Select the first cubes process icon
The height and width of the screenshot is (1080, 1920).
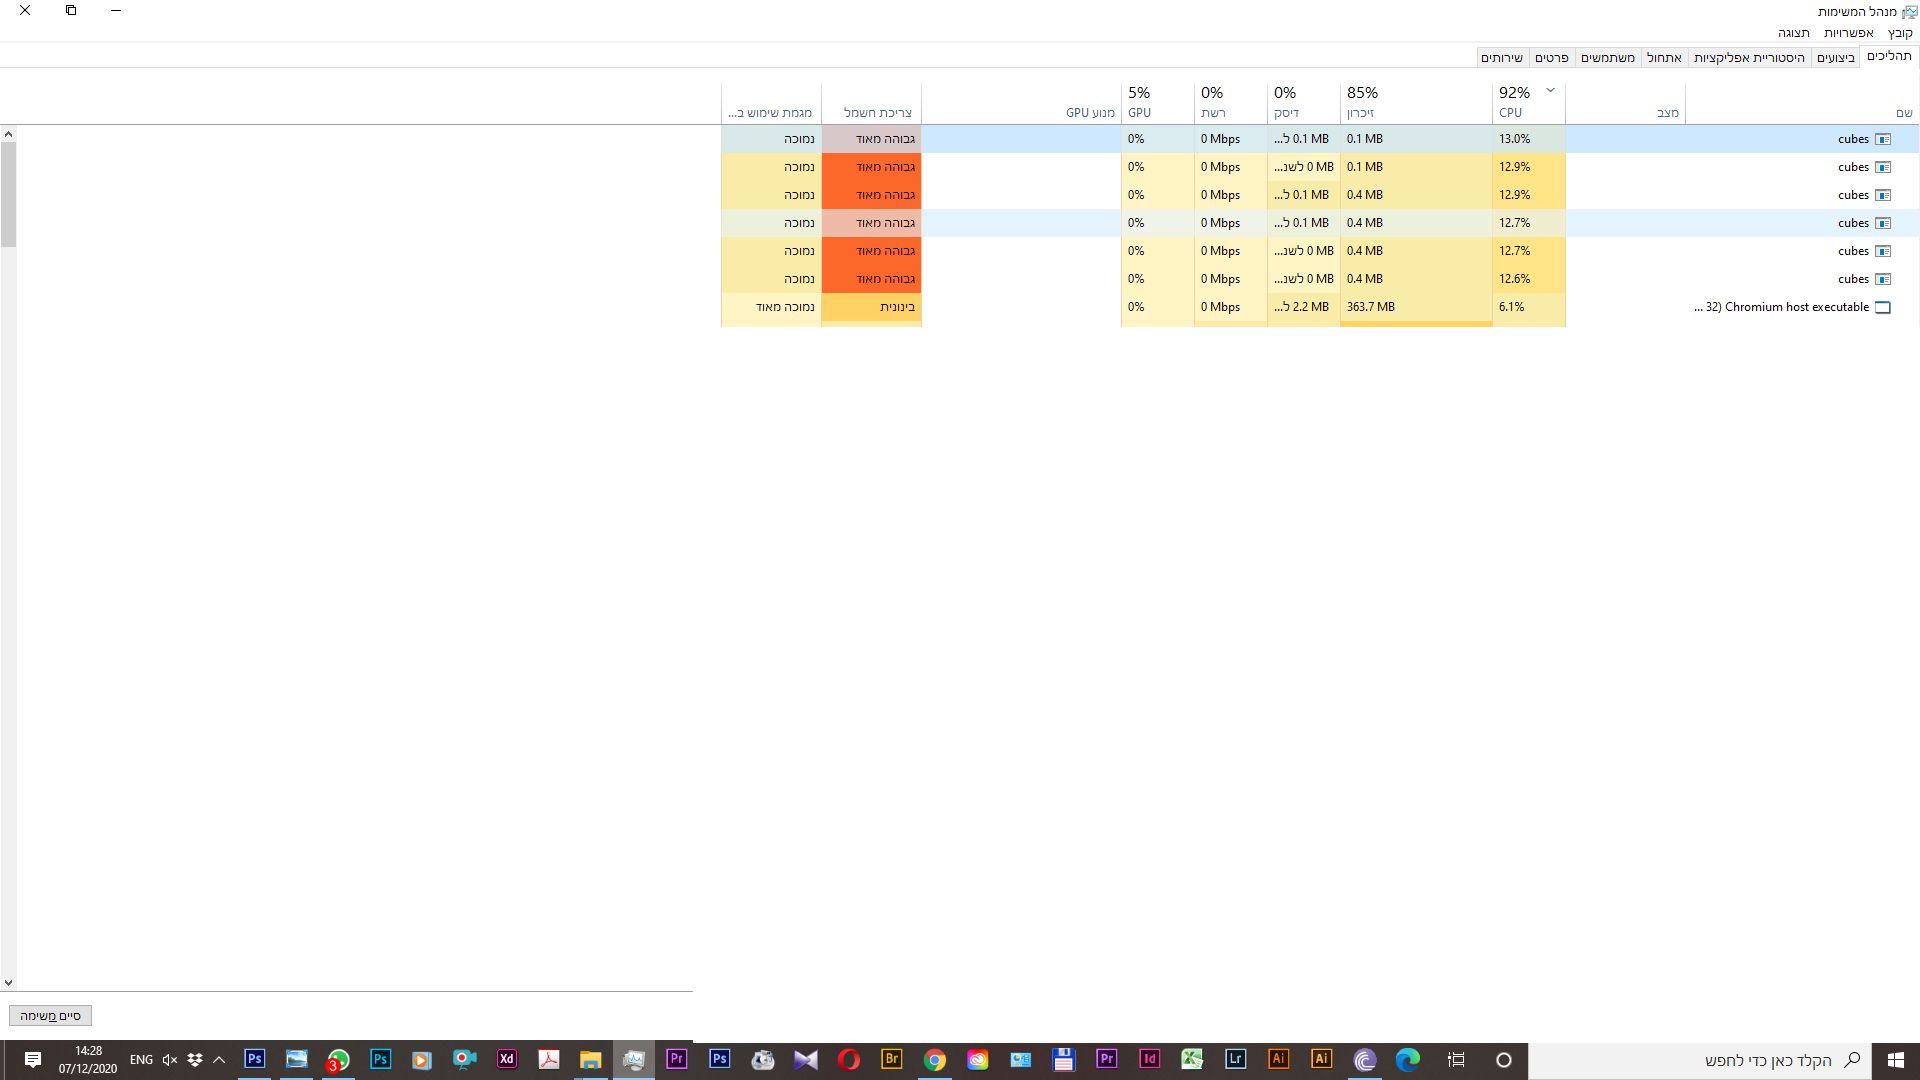point(1882,139)
